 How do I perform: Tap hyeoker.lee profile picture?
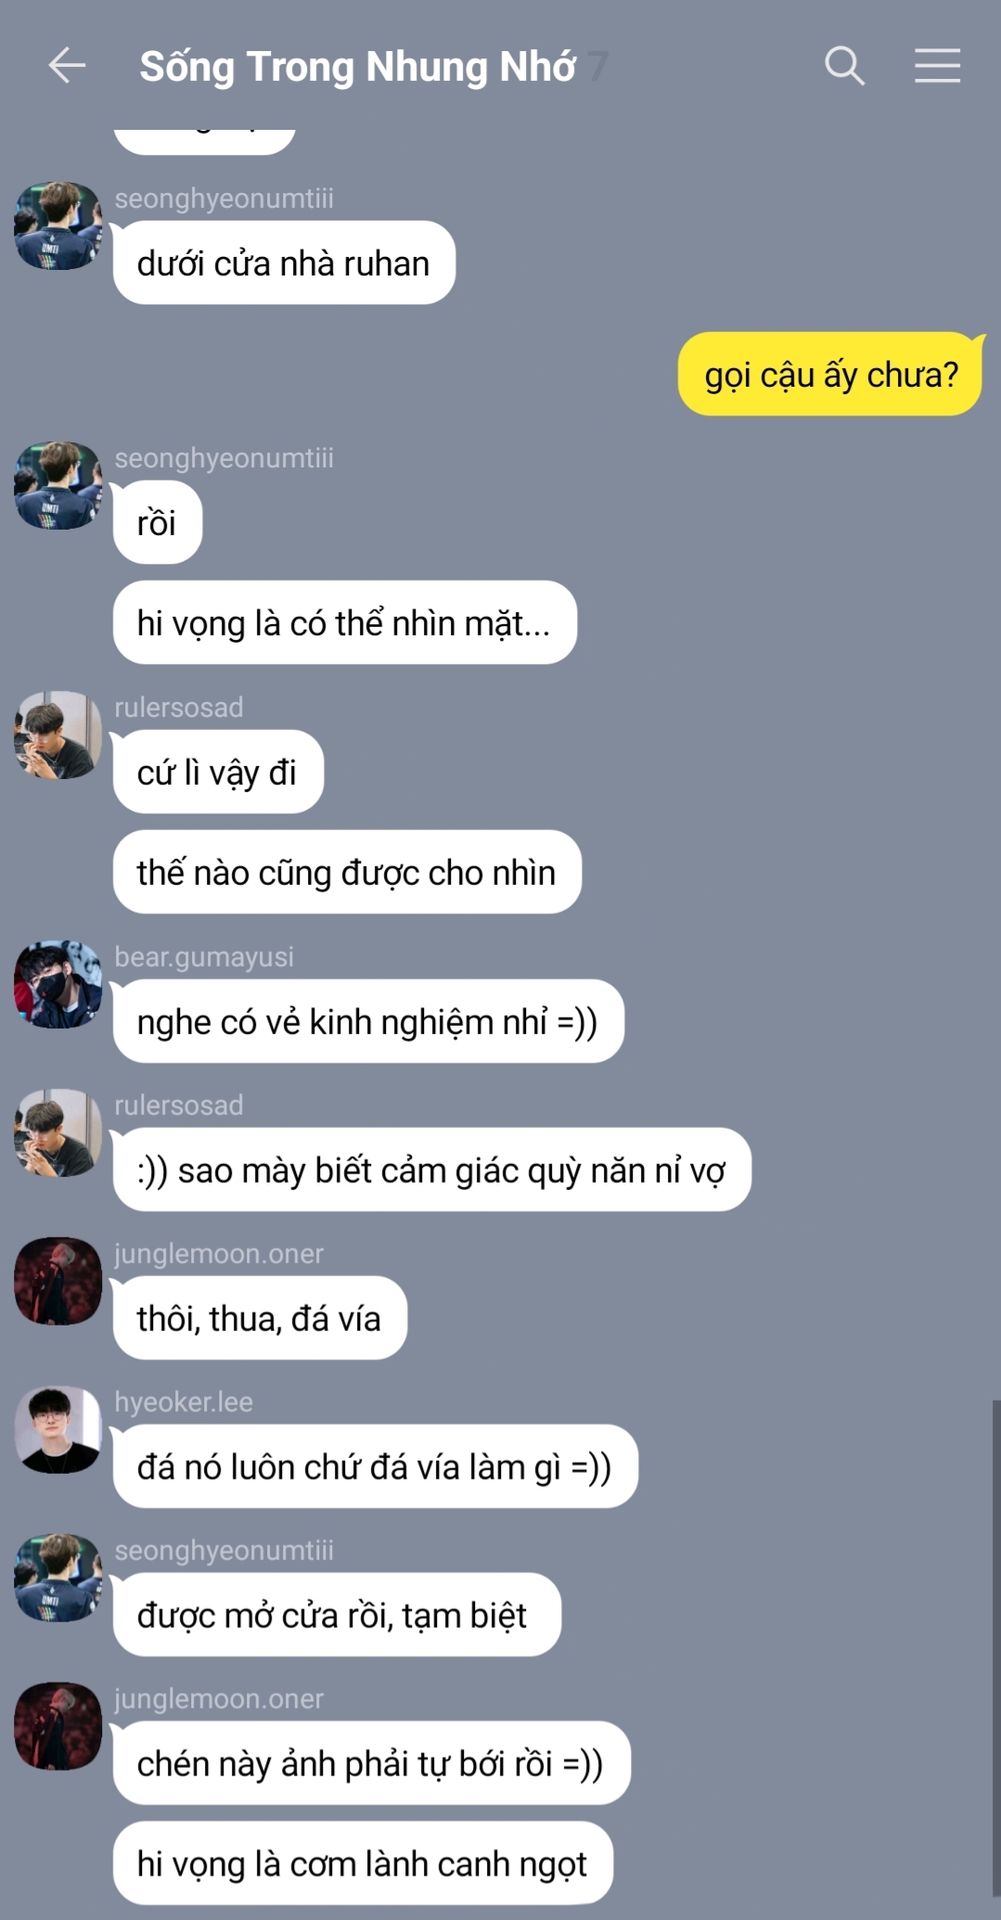tap(58, 1429)
